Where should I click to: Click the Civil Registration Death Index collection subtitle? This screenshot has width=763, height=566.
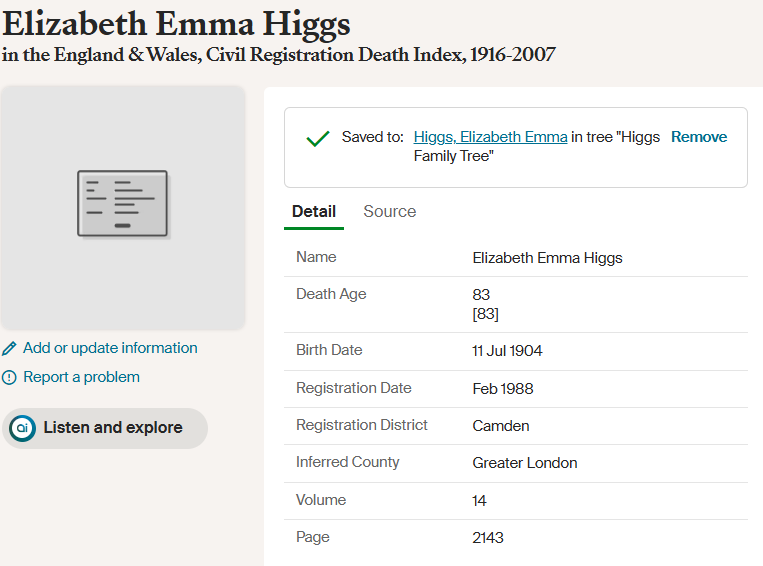(279, 55)
